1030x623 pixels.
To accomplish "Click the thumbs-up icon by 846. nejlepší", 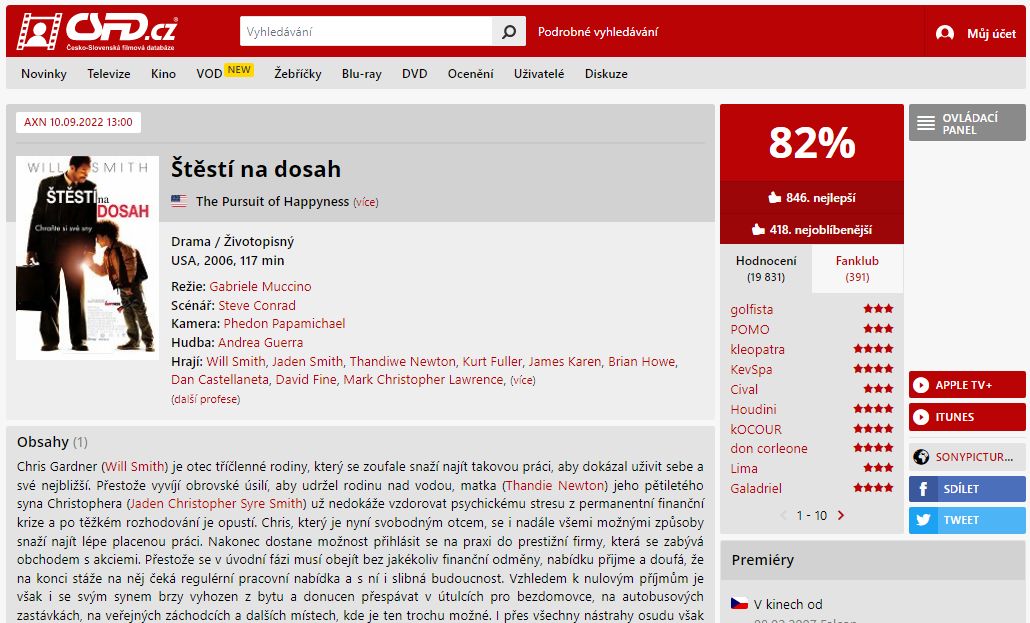I will click(x=774, y=197).
